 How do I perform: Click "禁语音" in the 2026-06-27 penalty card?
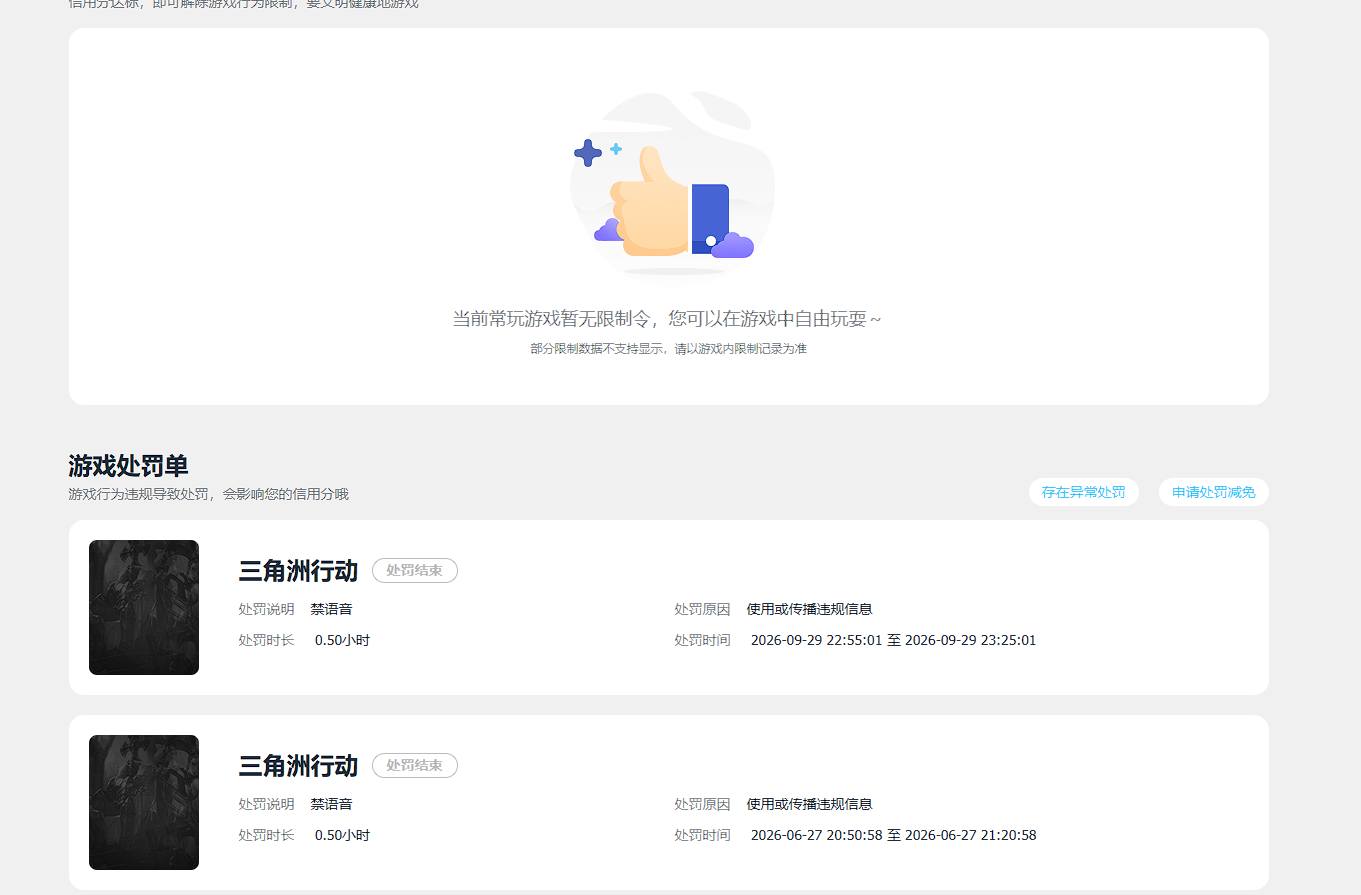tap(331, 804)
